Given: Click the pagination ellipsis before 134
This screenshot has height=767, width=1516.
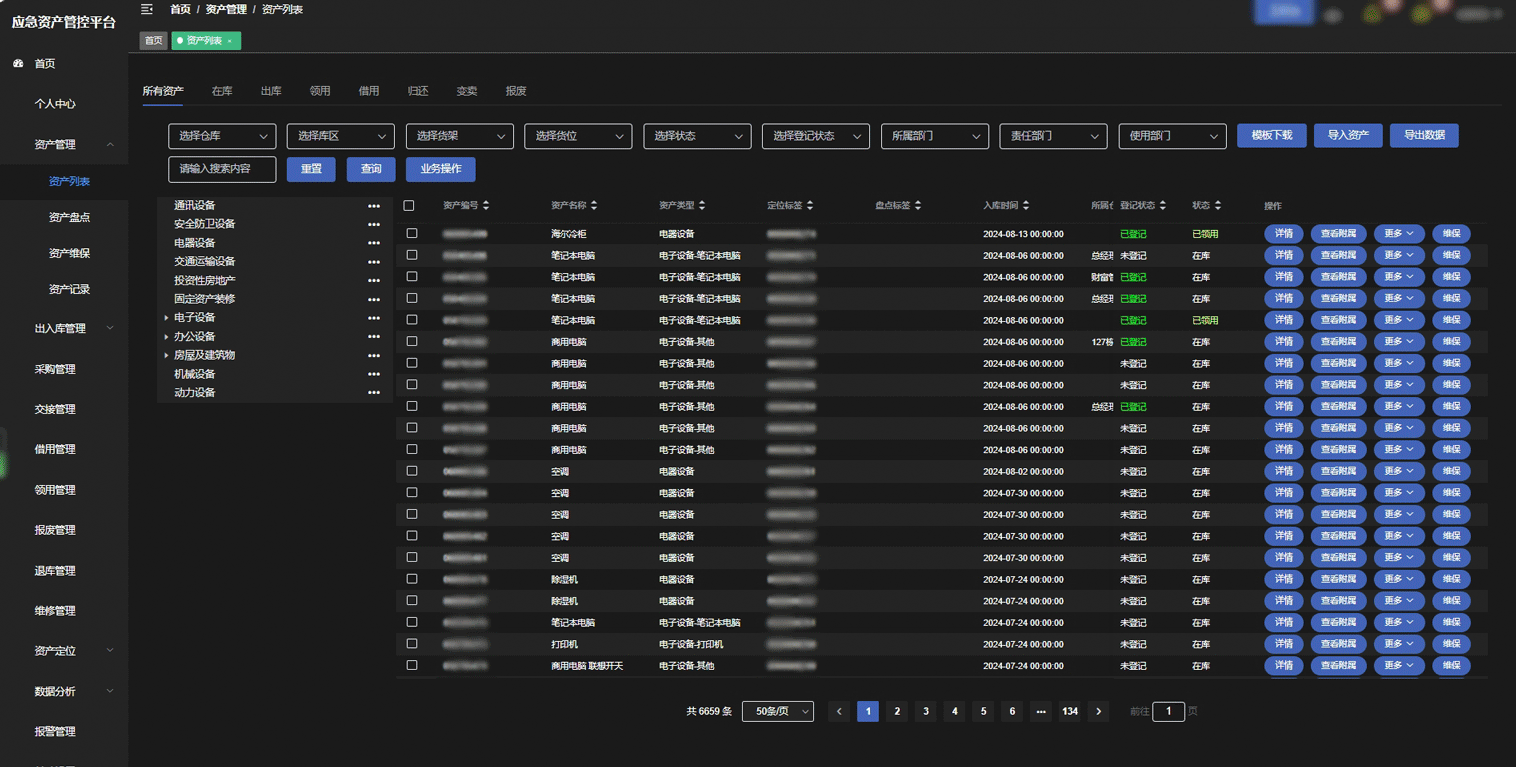Looking at the screenshot, I should (1041, 711).
